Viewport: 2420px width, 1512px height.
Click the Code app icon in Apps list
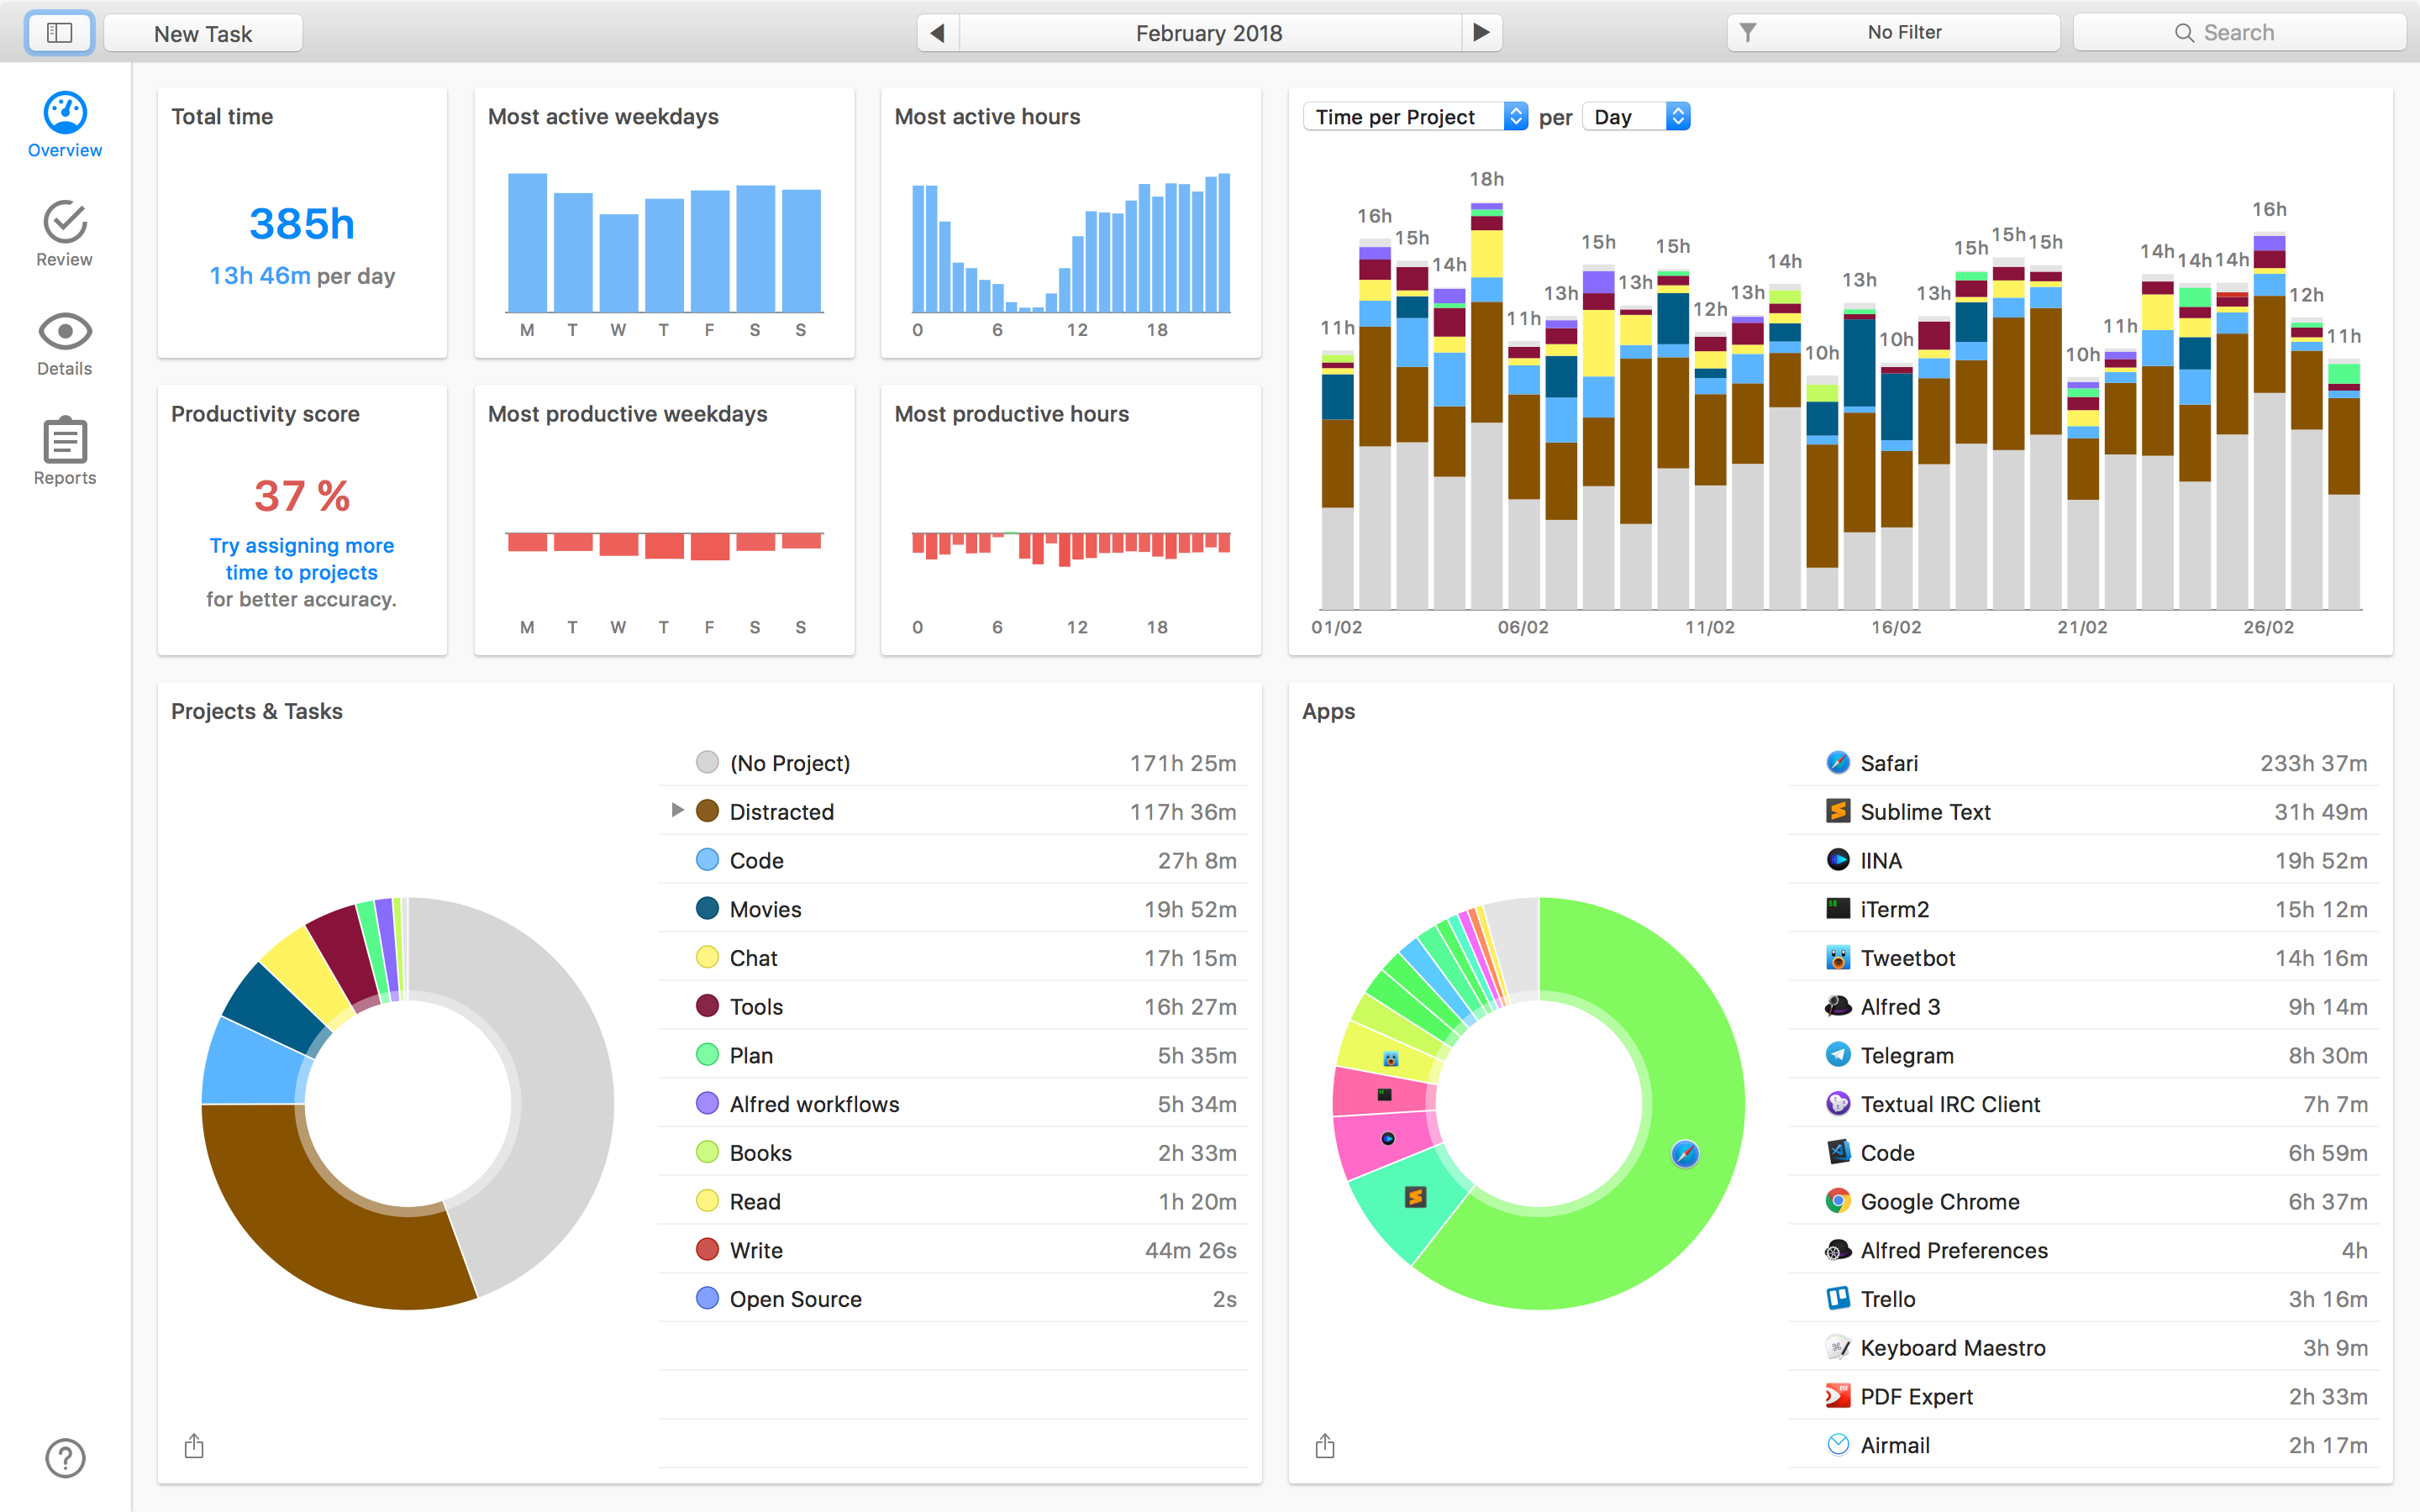tap(1838, 1152)
